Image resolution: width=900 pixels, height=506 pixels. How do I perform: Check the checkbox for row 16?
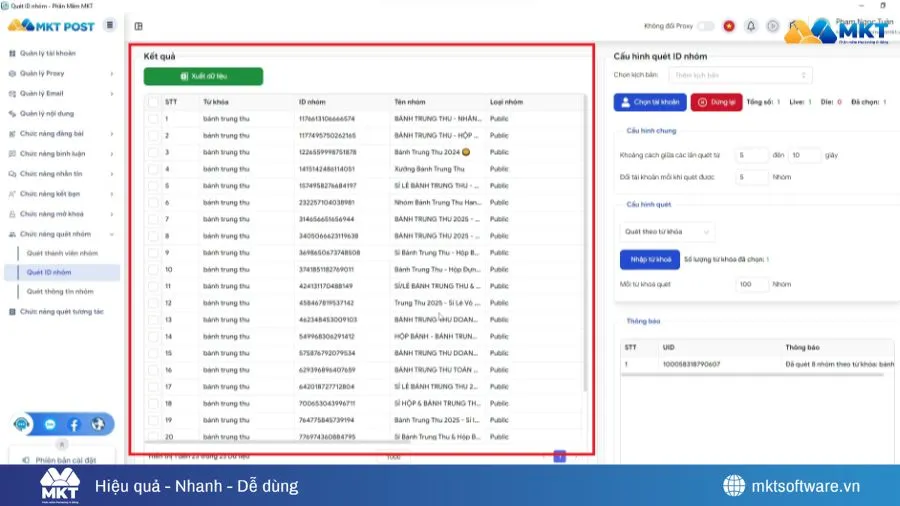pyautogui.click(x=153, y=370)
